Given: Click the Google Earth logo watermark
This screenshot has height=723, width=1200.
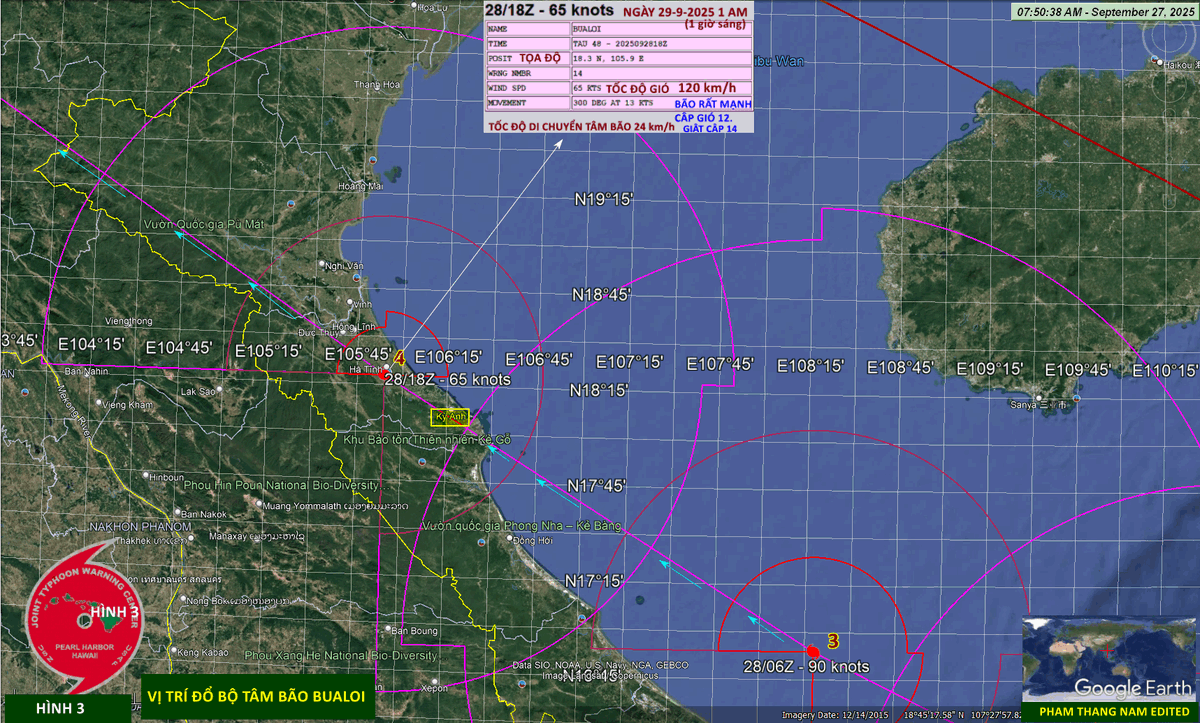Looking at the screenshot, I should pos(1135,688).
